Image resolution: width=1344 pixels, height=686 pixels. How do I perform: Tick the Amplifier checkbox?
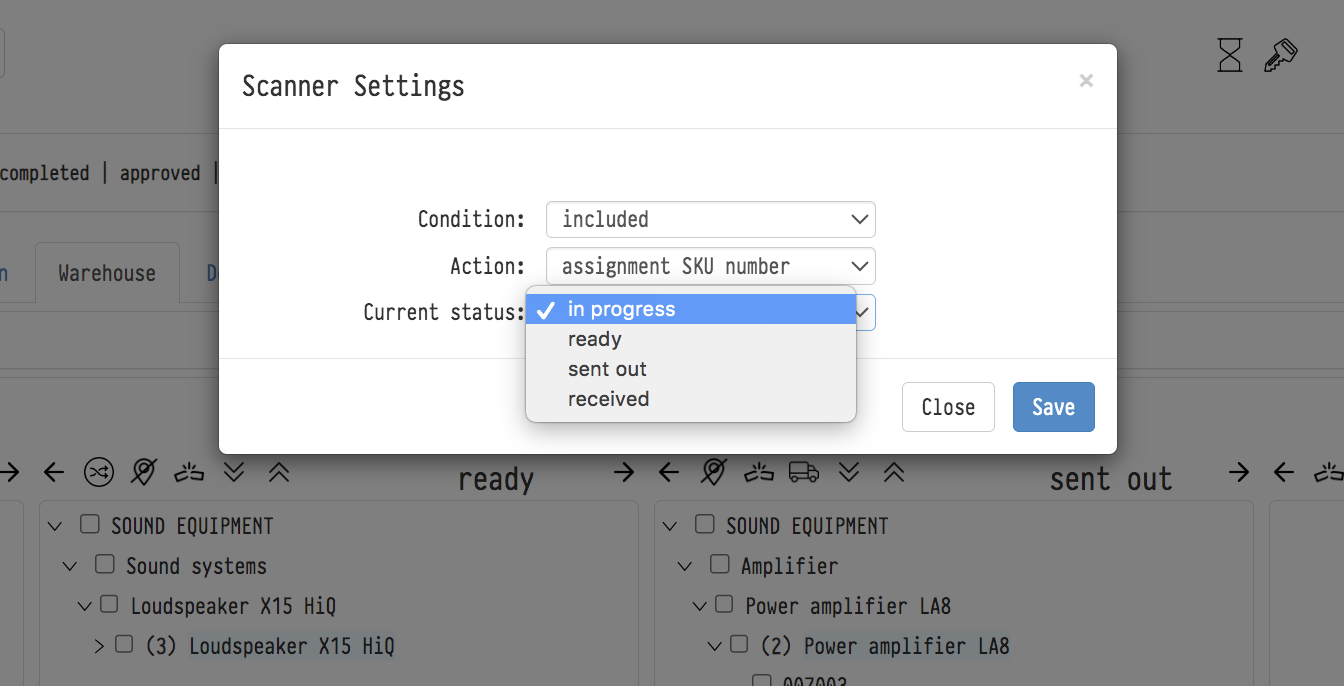click(719, 565)
